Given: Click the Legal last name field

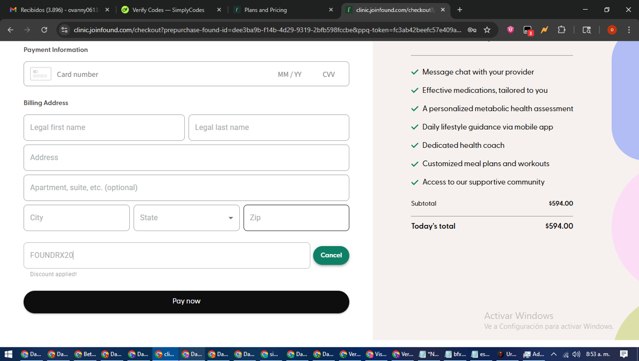Looking at the screenshot, I should (x=269, y=128).
